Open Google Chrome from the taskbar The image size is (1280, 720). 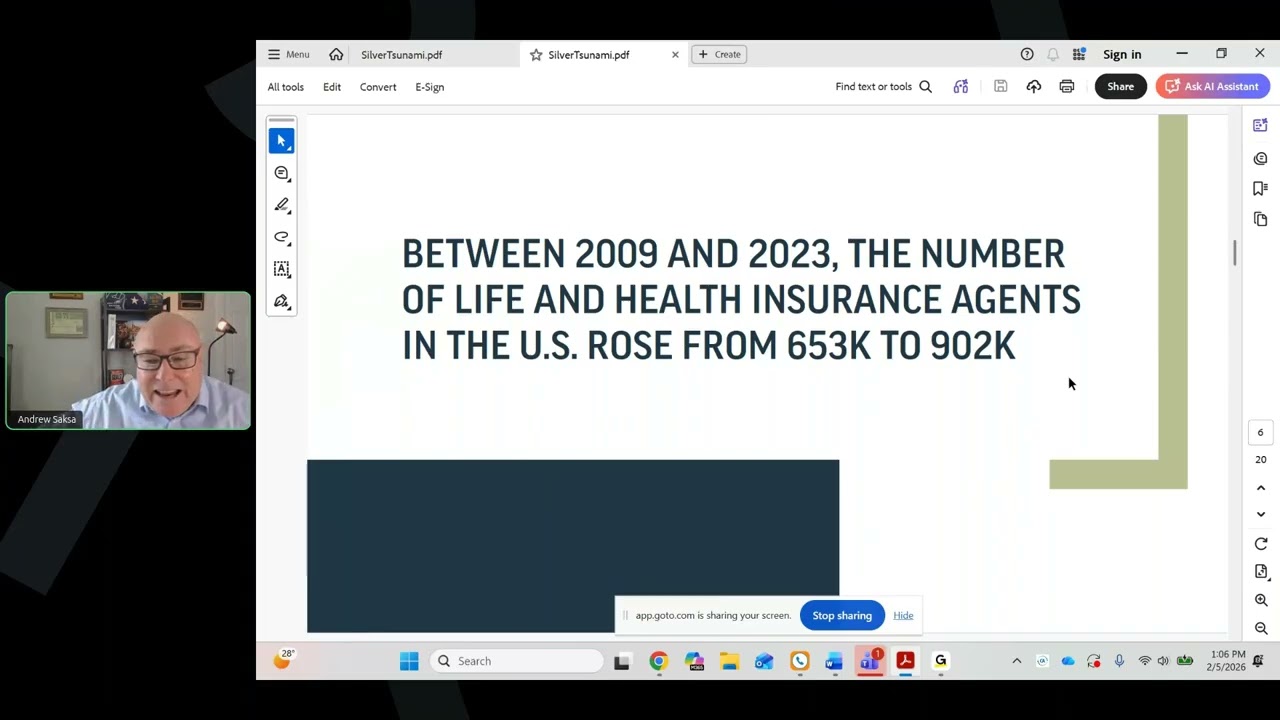point(658,661)
